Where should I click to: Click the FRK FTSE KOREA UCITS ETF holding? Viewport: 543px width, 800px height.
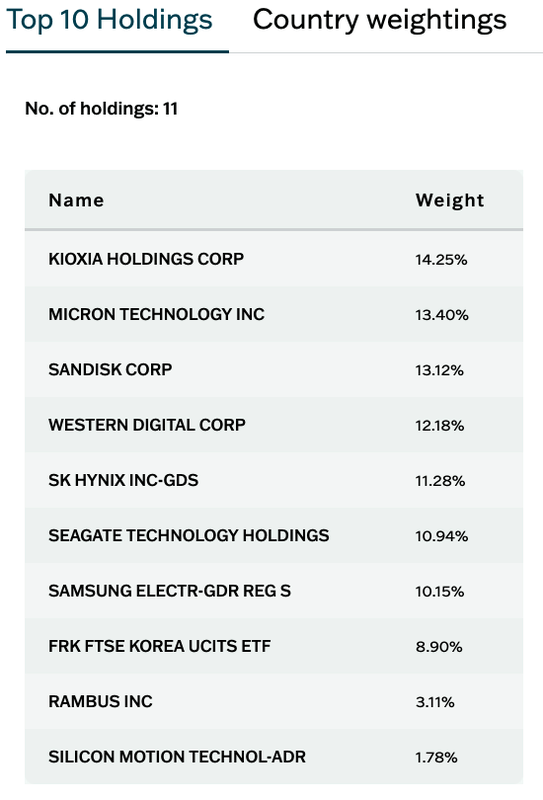tap(160, 646)
